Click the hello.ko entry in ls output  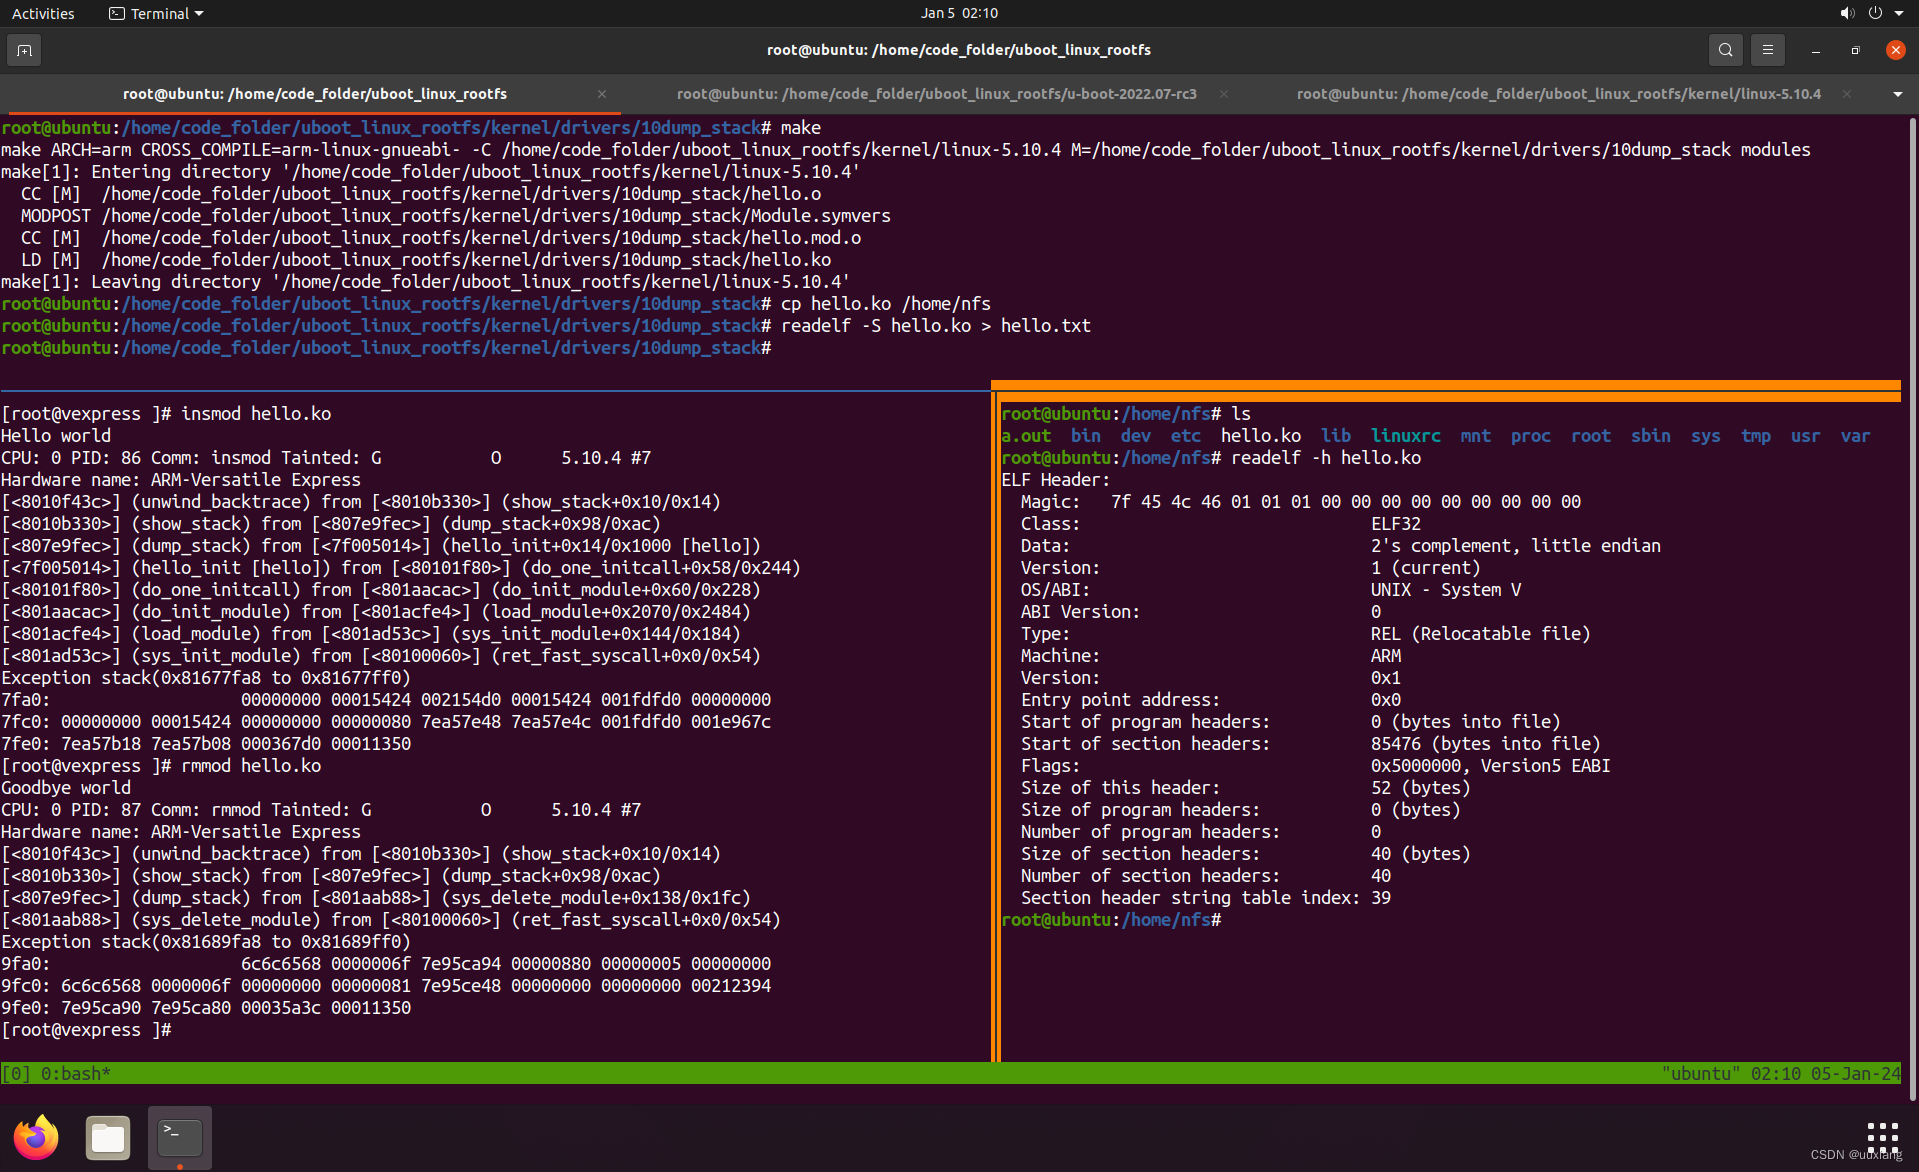1261,436
